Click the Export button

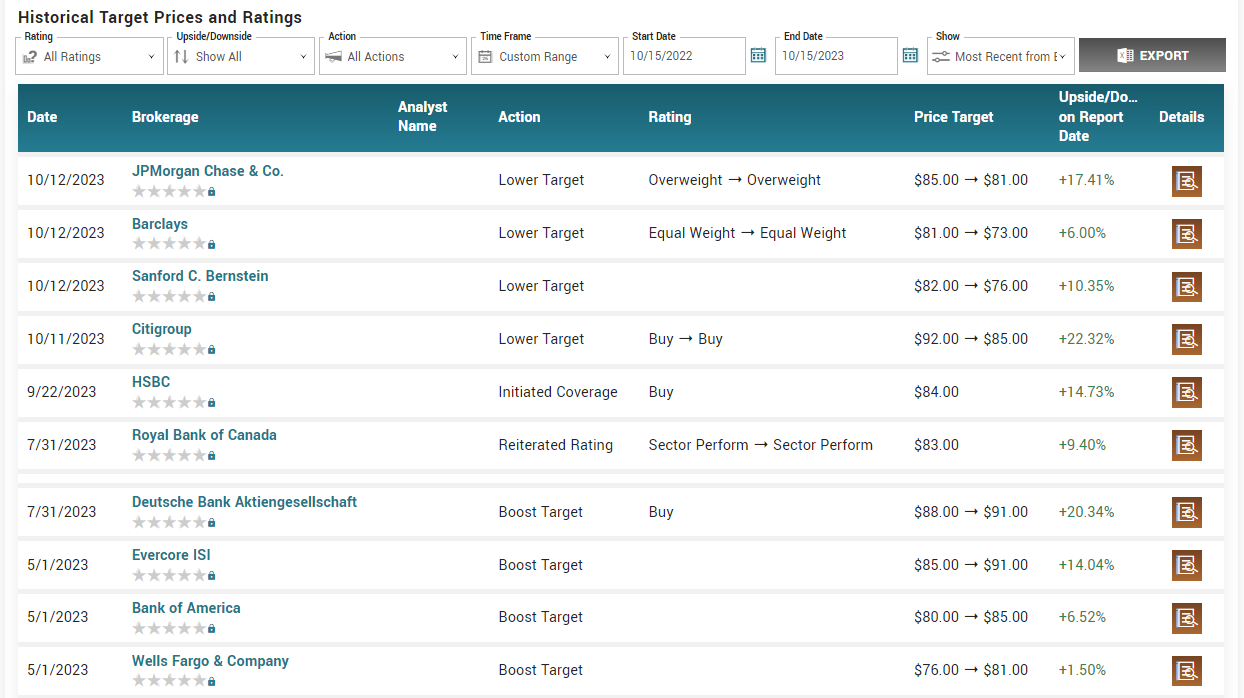click(x=1152, y=56)
